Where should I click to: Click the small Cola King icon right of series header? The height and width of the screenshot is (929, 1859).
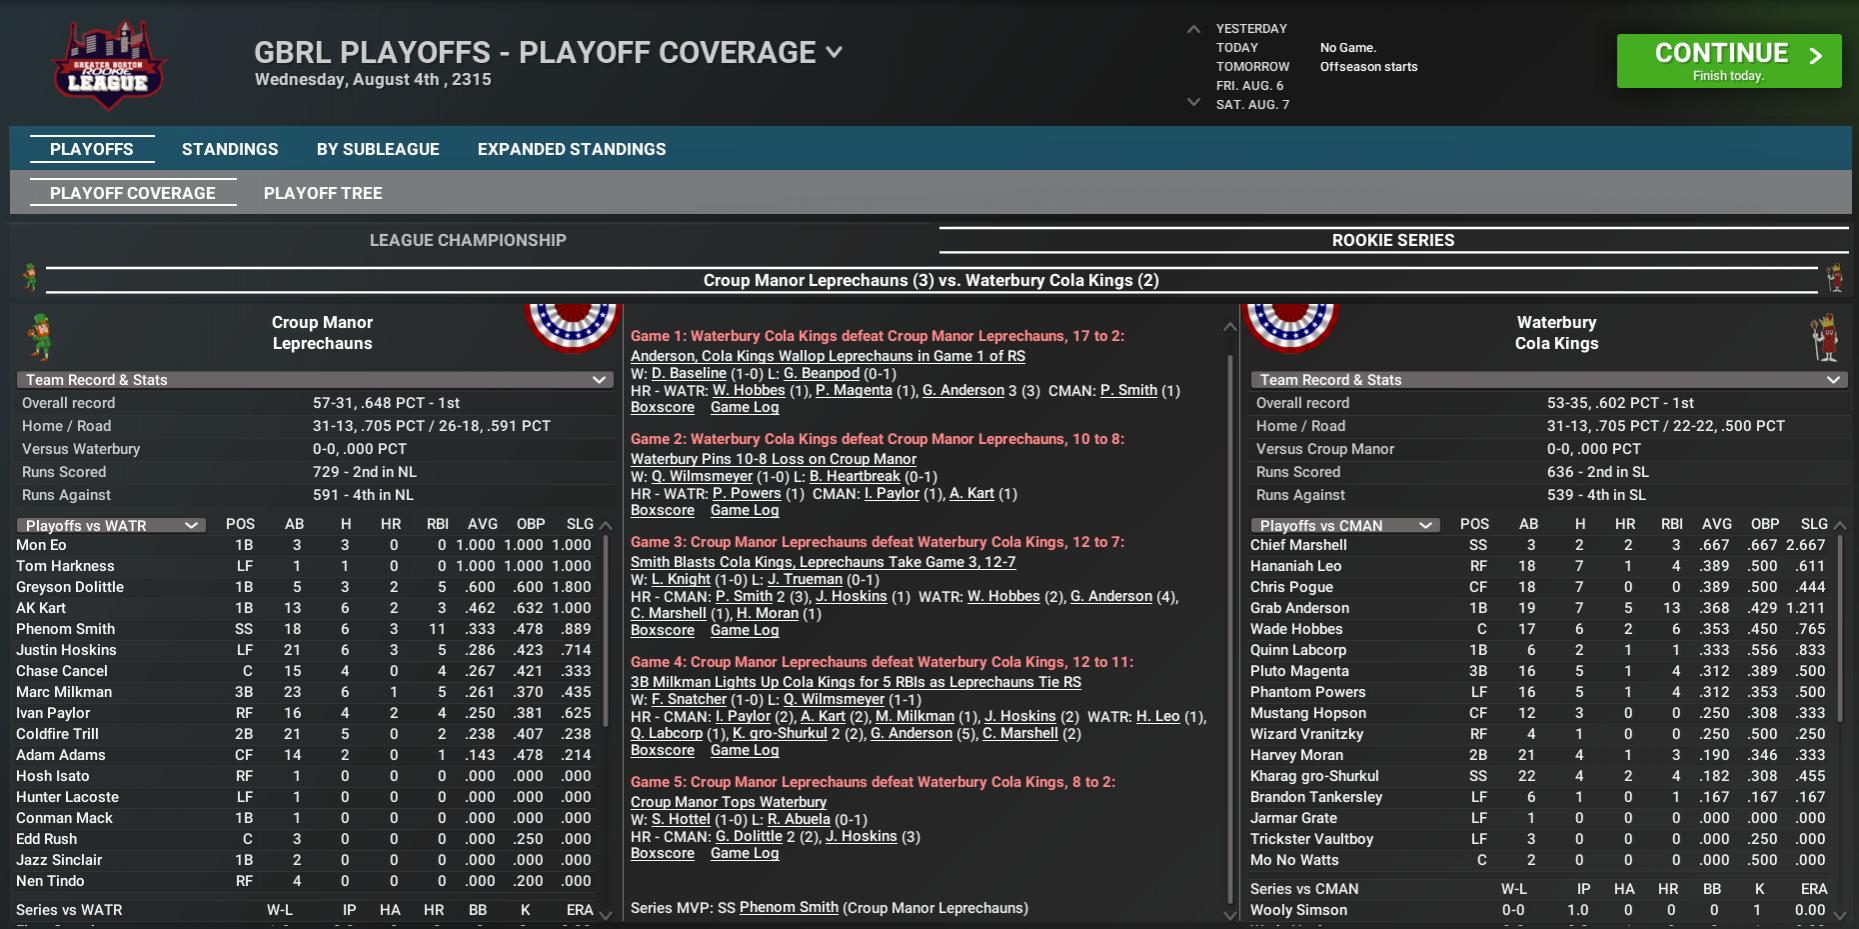(1834, 278)
